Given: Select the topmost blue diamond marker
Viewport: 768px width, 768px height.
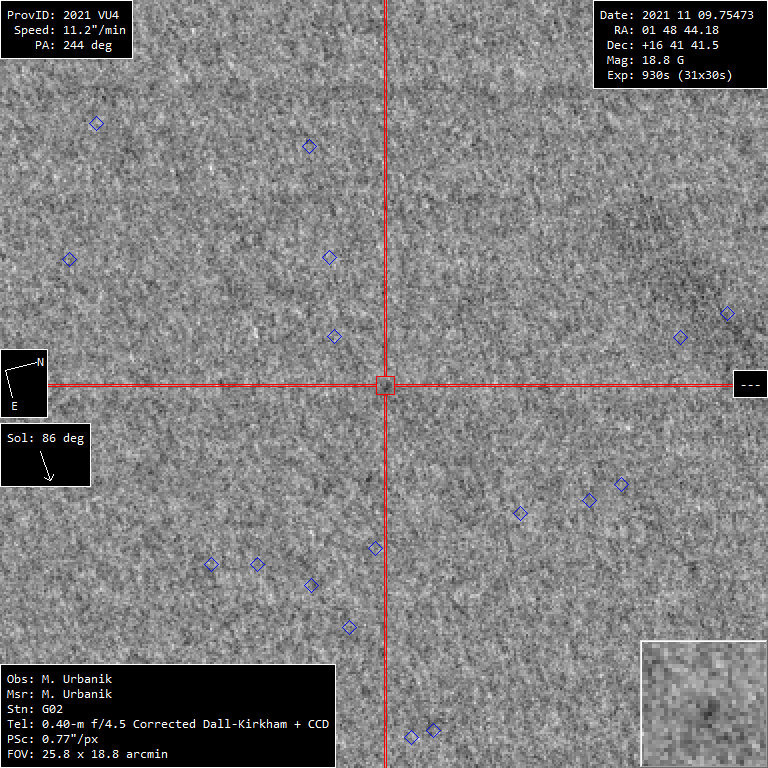Looking at the screenshot, I should coord(96,123).
